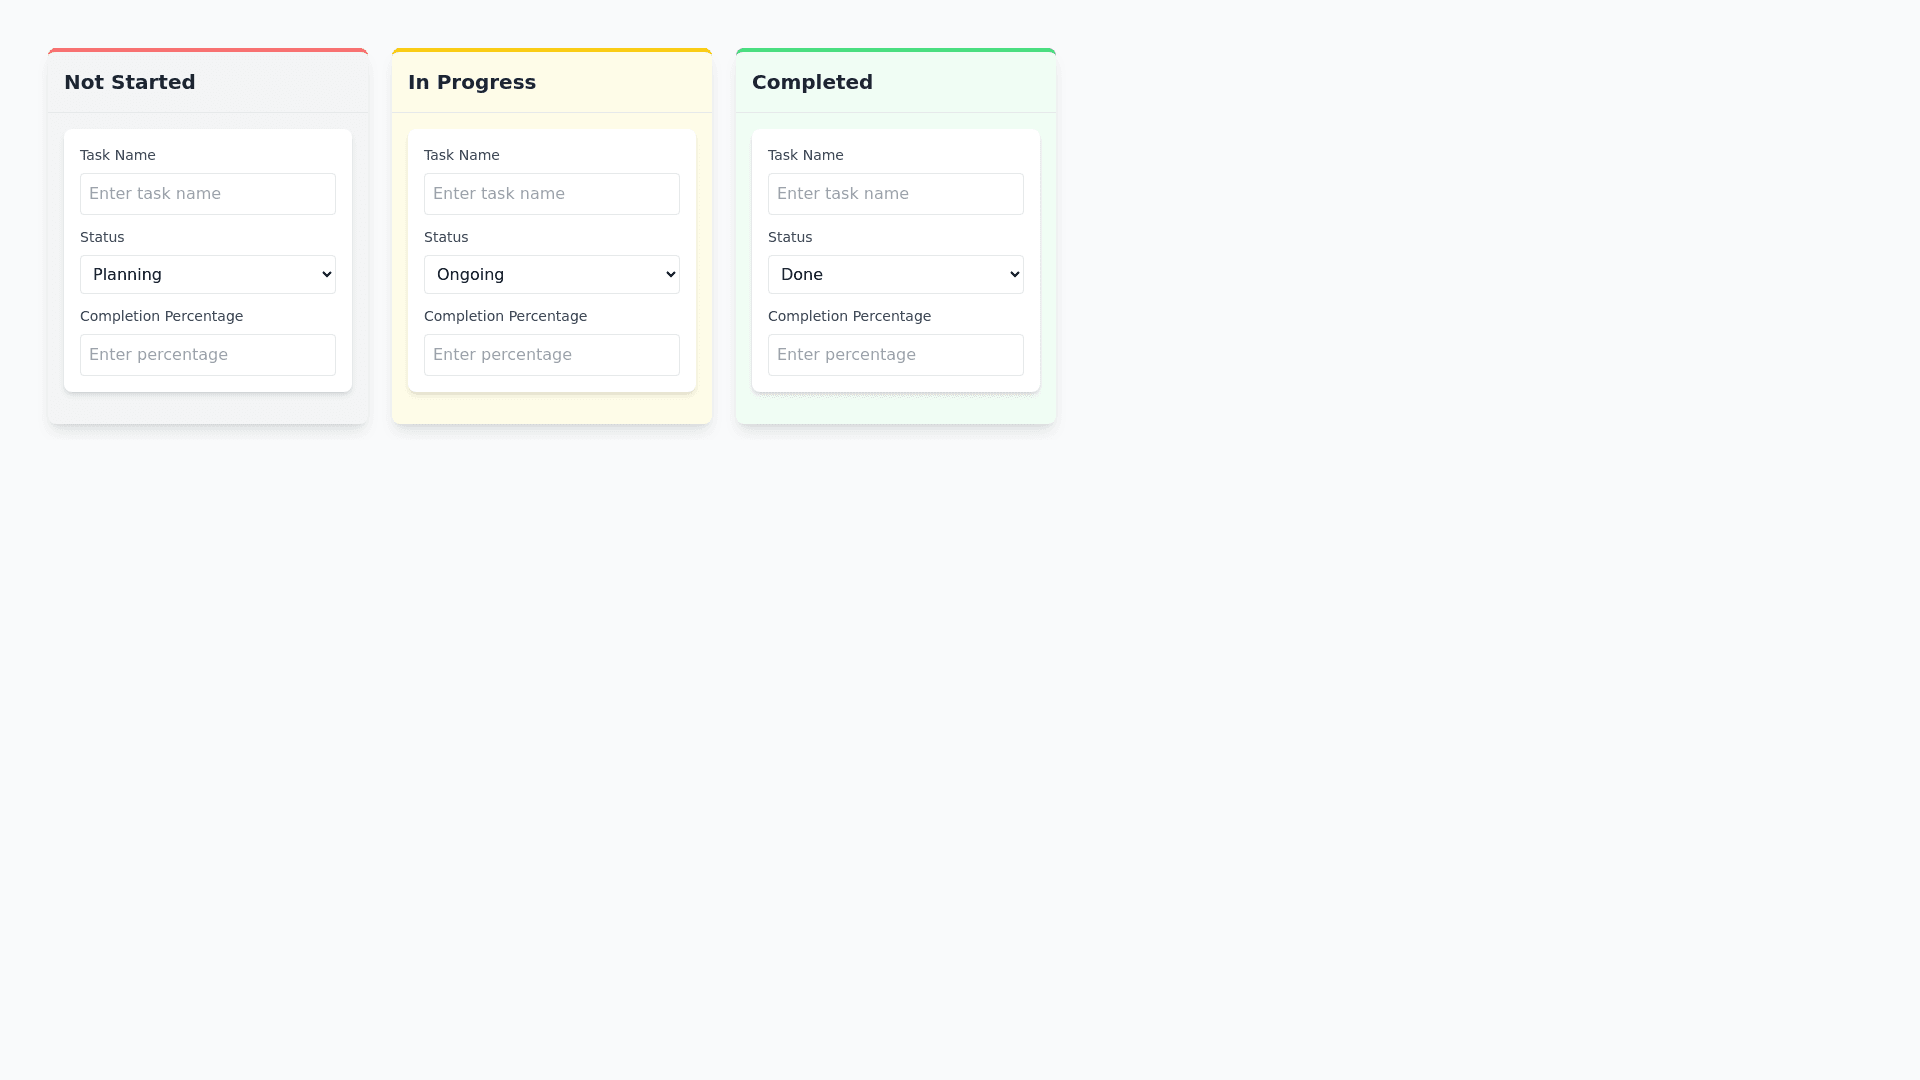
Task: Click the Not Started column heading
Action: [x=130, y=82]
